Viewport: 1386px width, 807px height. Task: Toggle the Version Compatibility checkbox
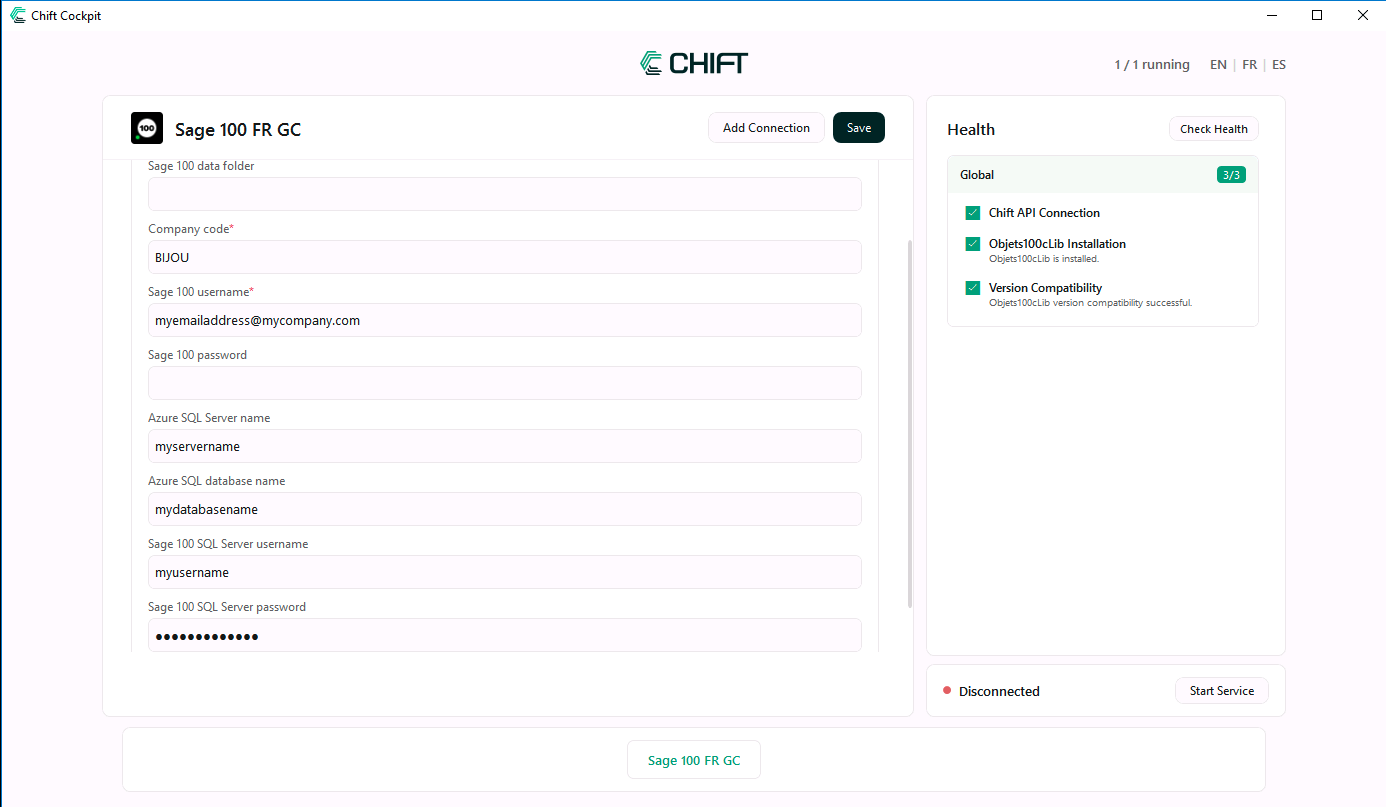(x=973, y=288)
